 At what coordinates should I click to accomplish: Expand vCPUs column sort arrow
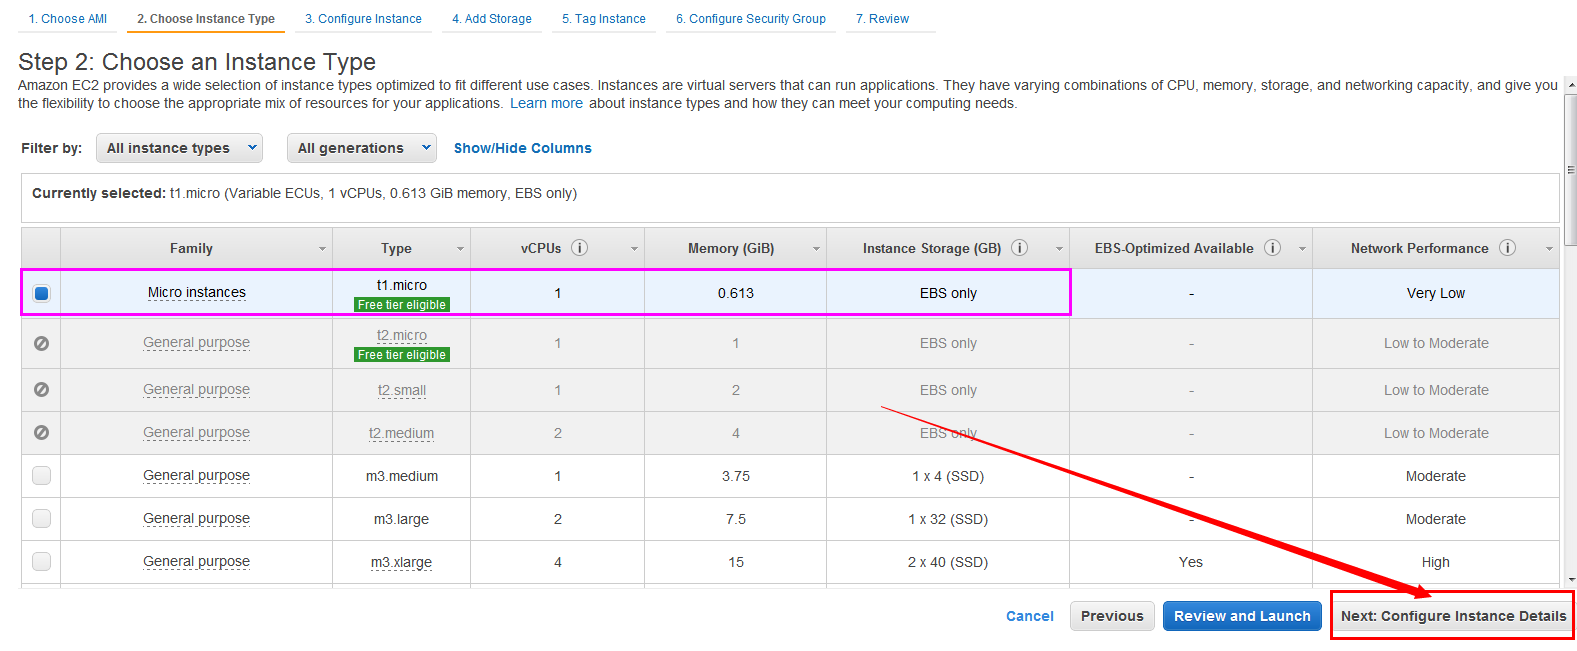coord(634,249)
